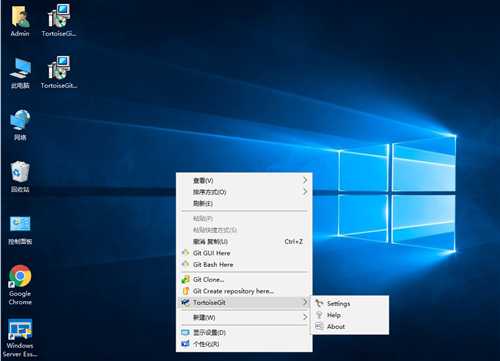Screen dimensions: 500x361
Task: Choose Git GUI Here
Action: pyautogui.click(x=244, y=253)
